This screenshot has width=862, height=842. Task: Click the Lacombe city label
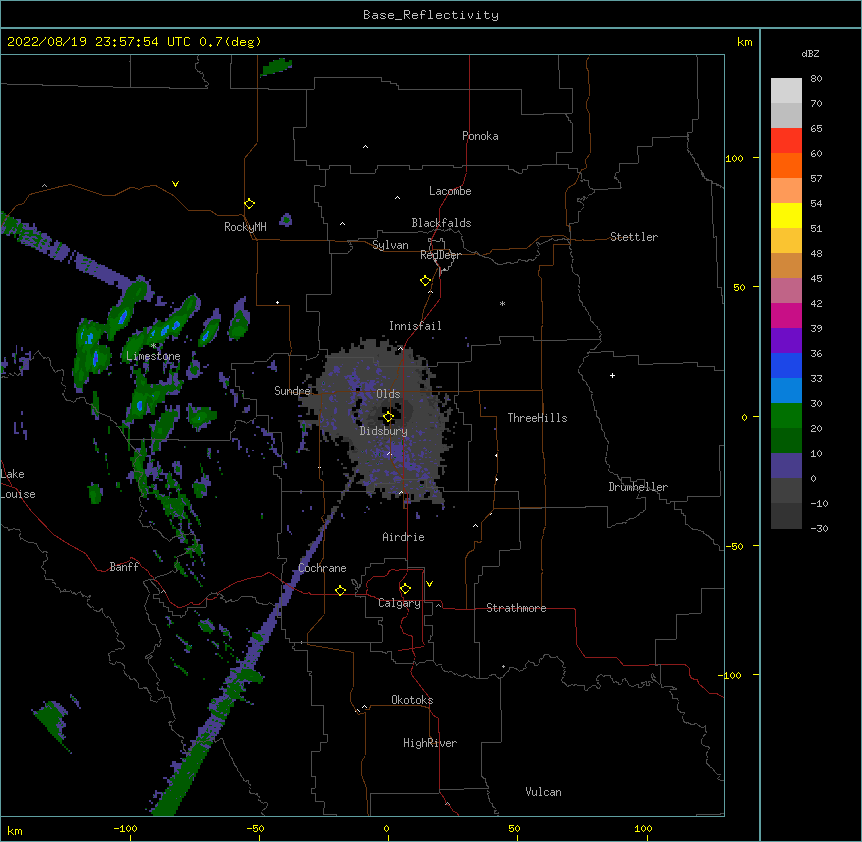[x=450, y=191]
